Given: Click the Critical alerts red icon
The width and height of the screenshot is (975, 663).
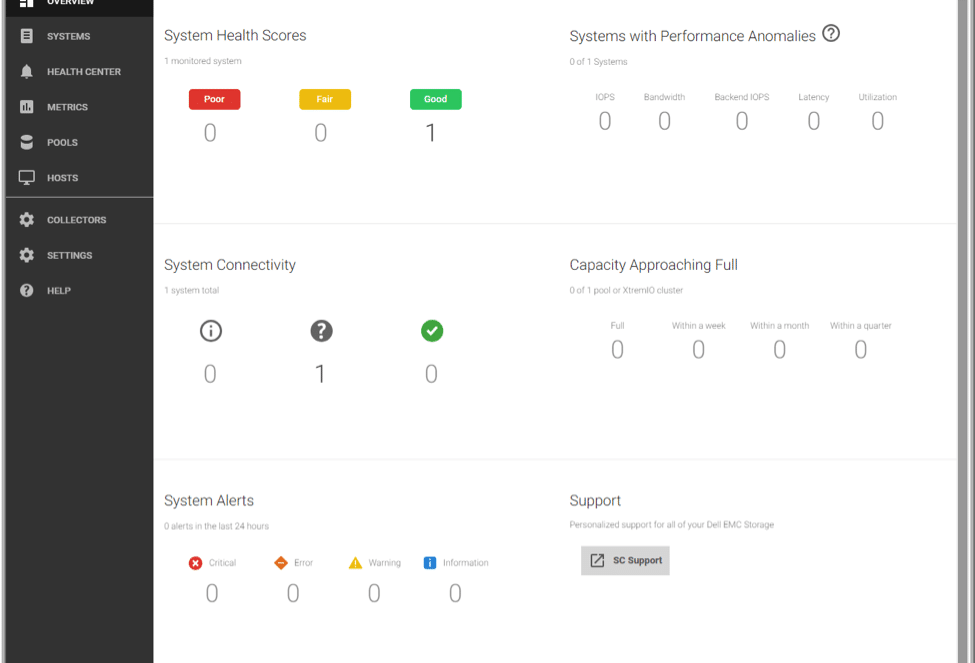Looking at the screenshot, I should (x=195, y=563).
